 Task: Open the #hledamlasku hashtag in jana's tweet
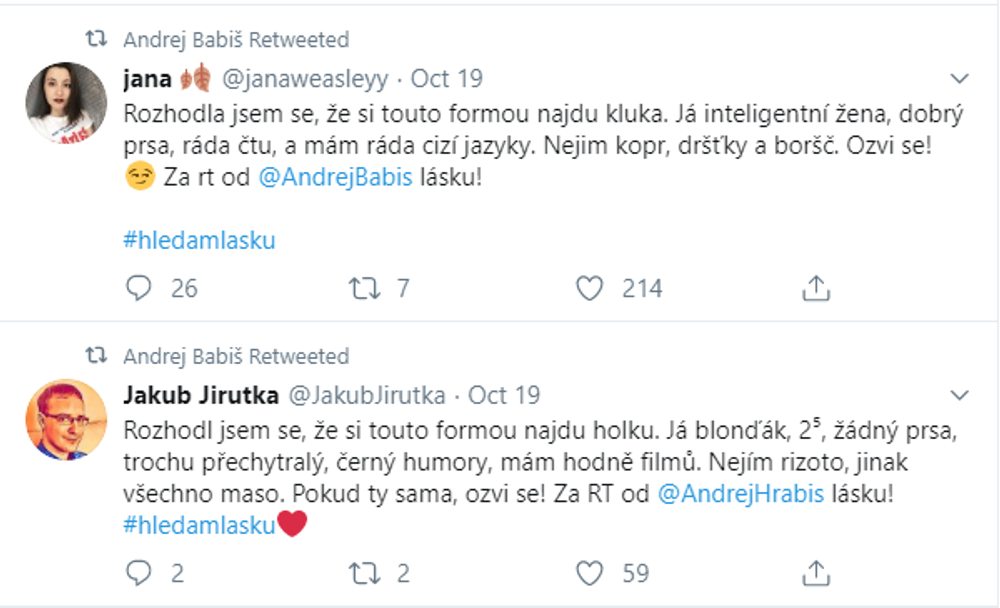click(197, 239)
